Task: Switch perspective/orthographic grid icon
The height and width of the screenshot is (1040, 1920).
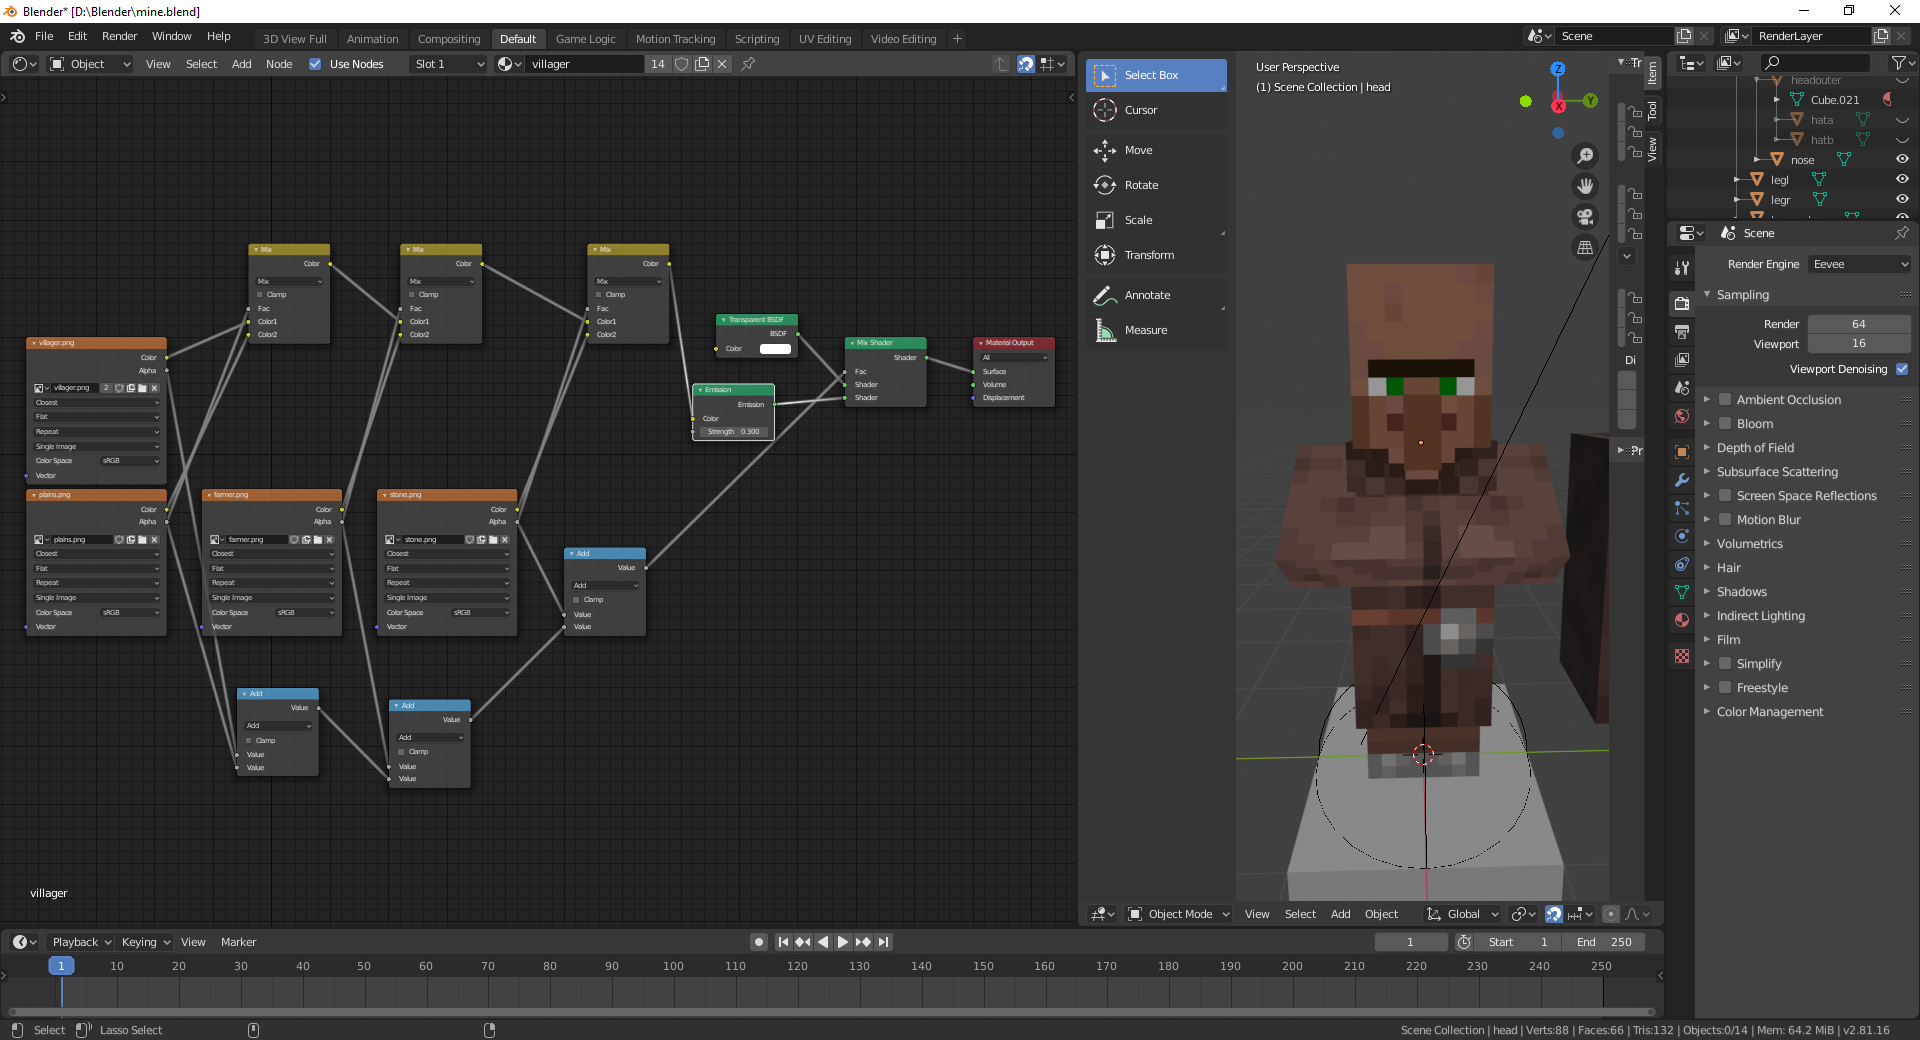Action: click(1585, 247)
